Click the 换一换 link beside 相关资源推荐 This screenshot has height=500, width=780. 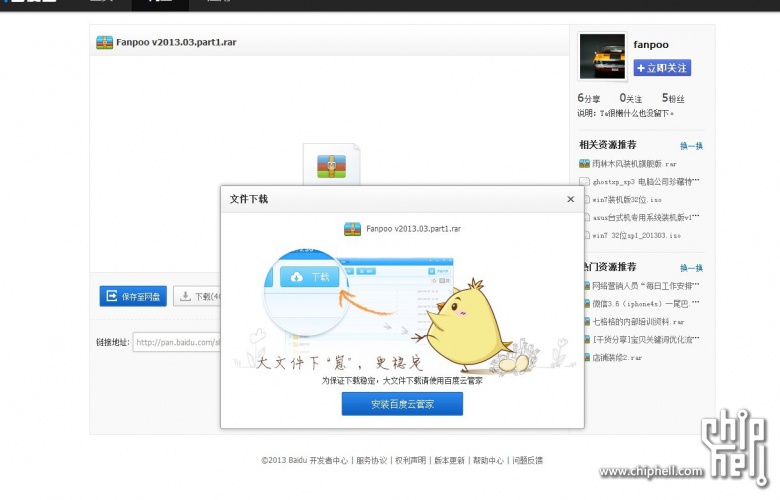(691, 146)
